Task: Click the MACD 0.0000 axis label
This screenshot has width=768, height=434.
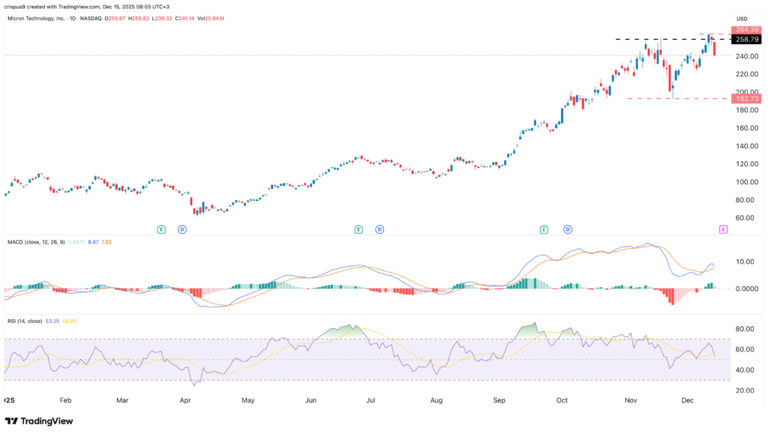Action: coord(747,289)
